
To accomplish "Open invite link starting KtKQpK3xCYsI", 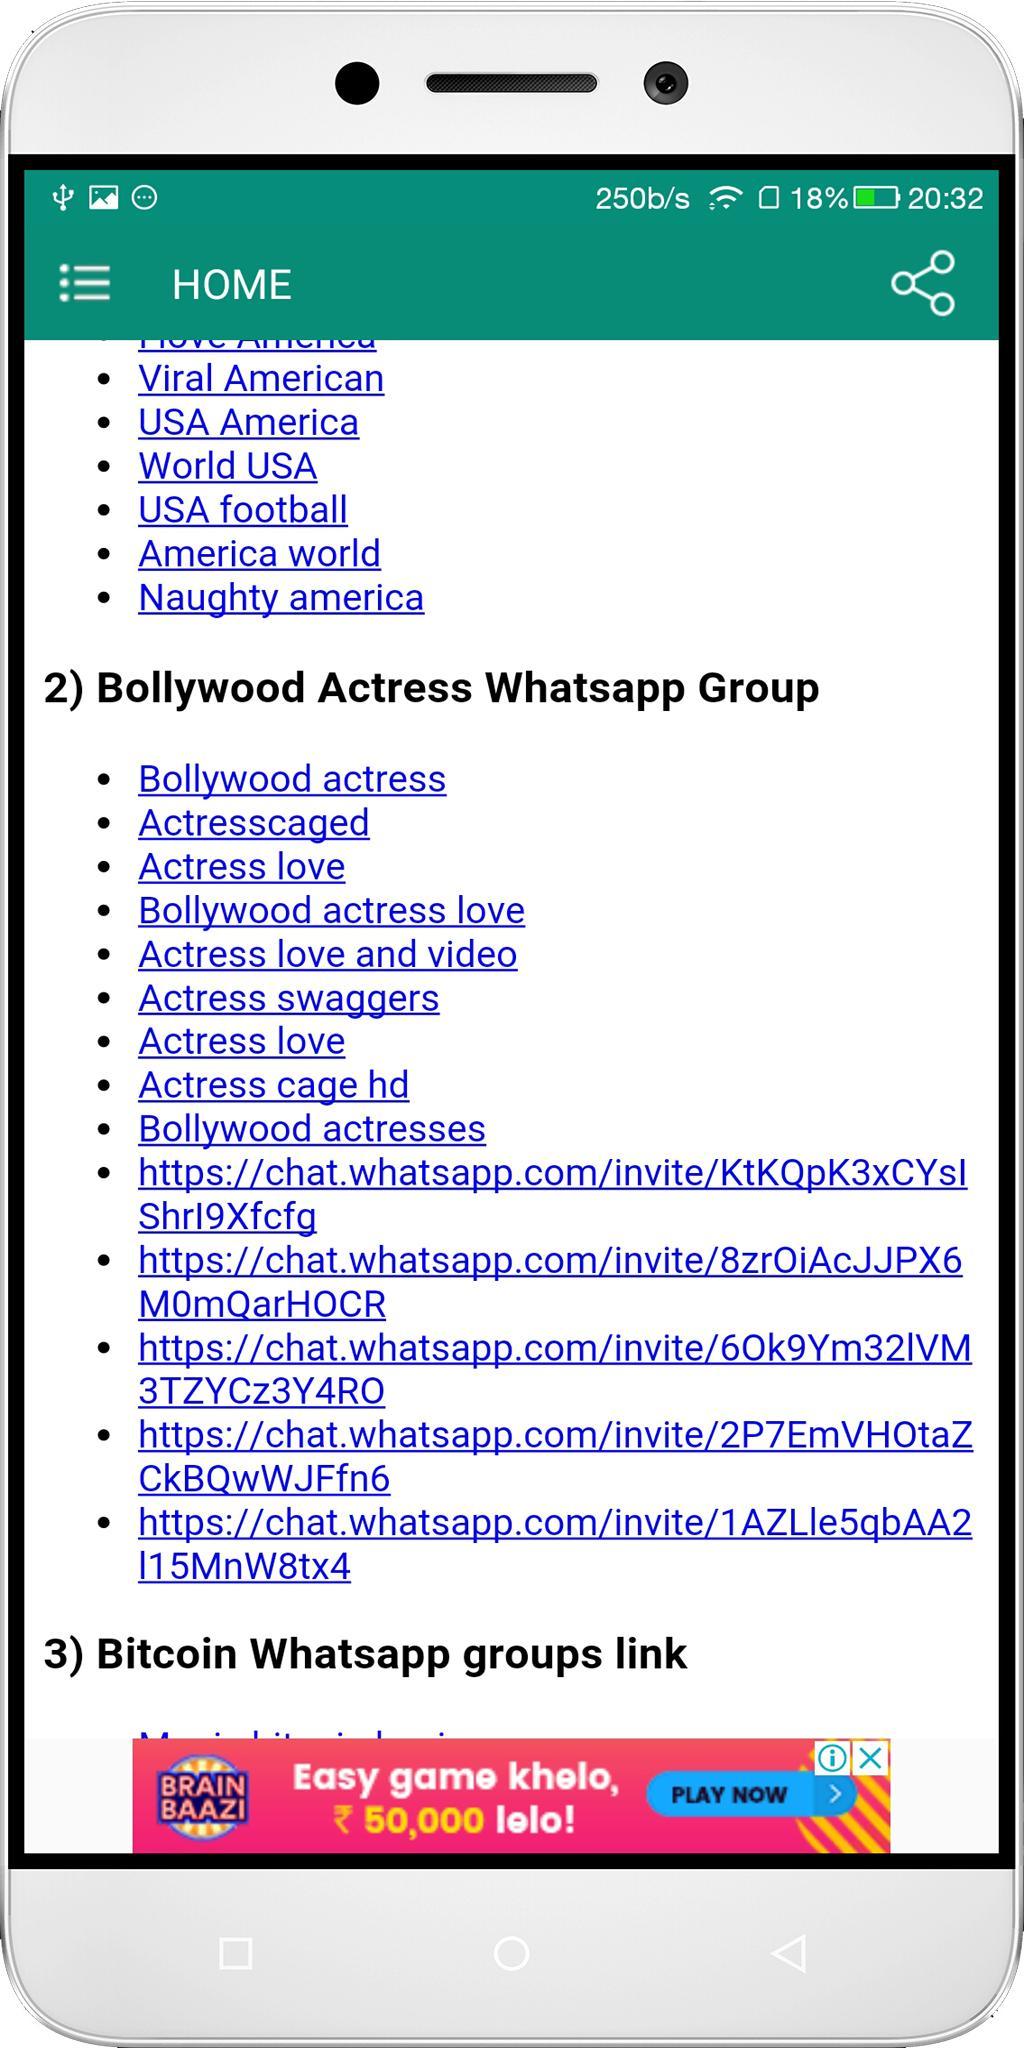I will click(x=553, y=1195).
